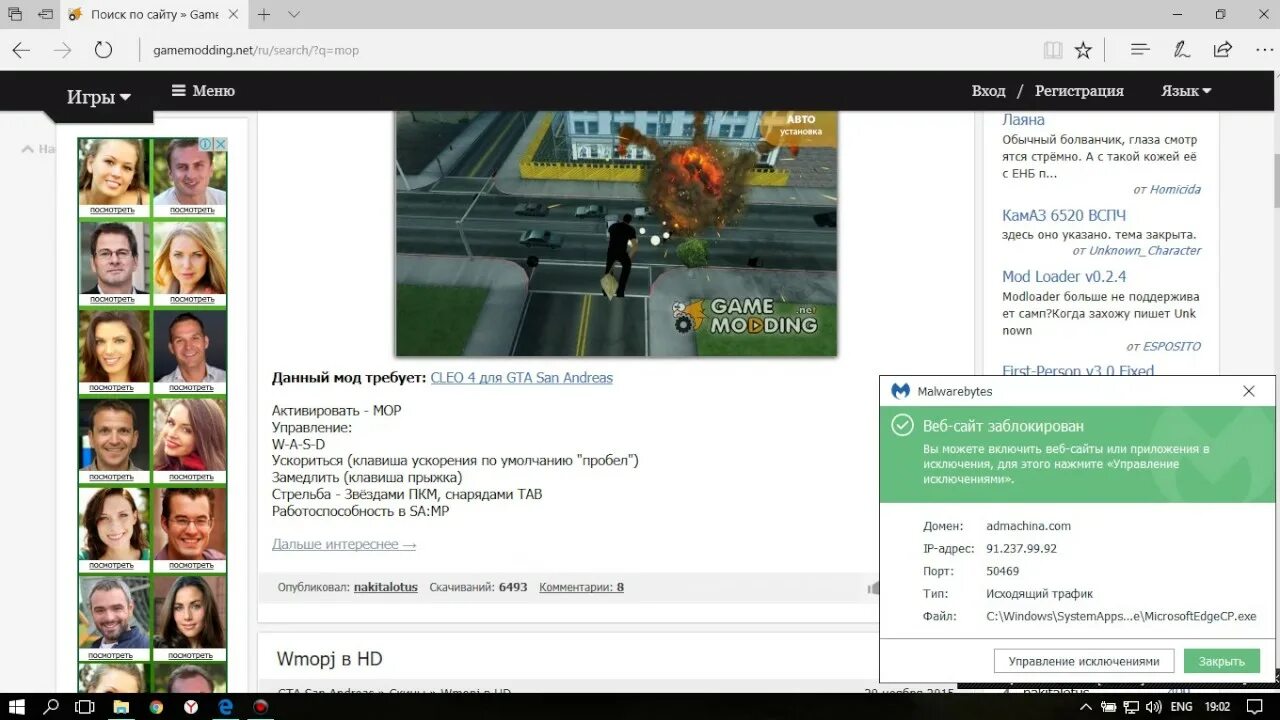Click user ESPOSITO name

pyautogui.click(x=1172, y=347)
